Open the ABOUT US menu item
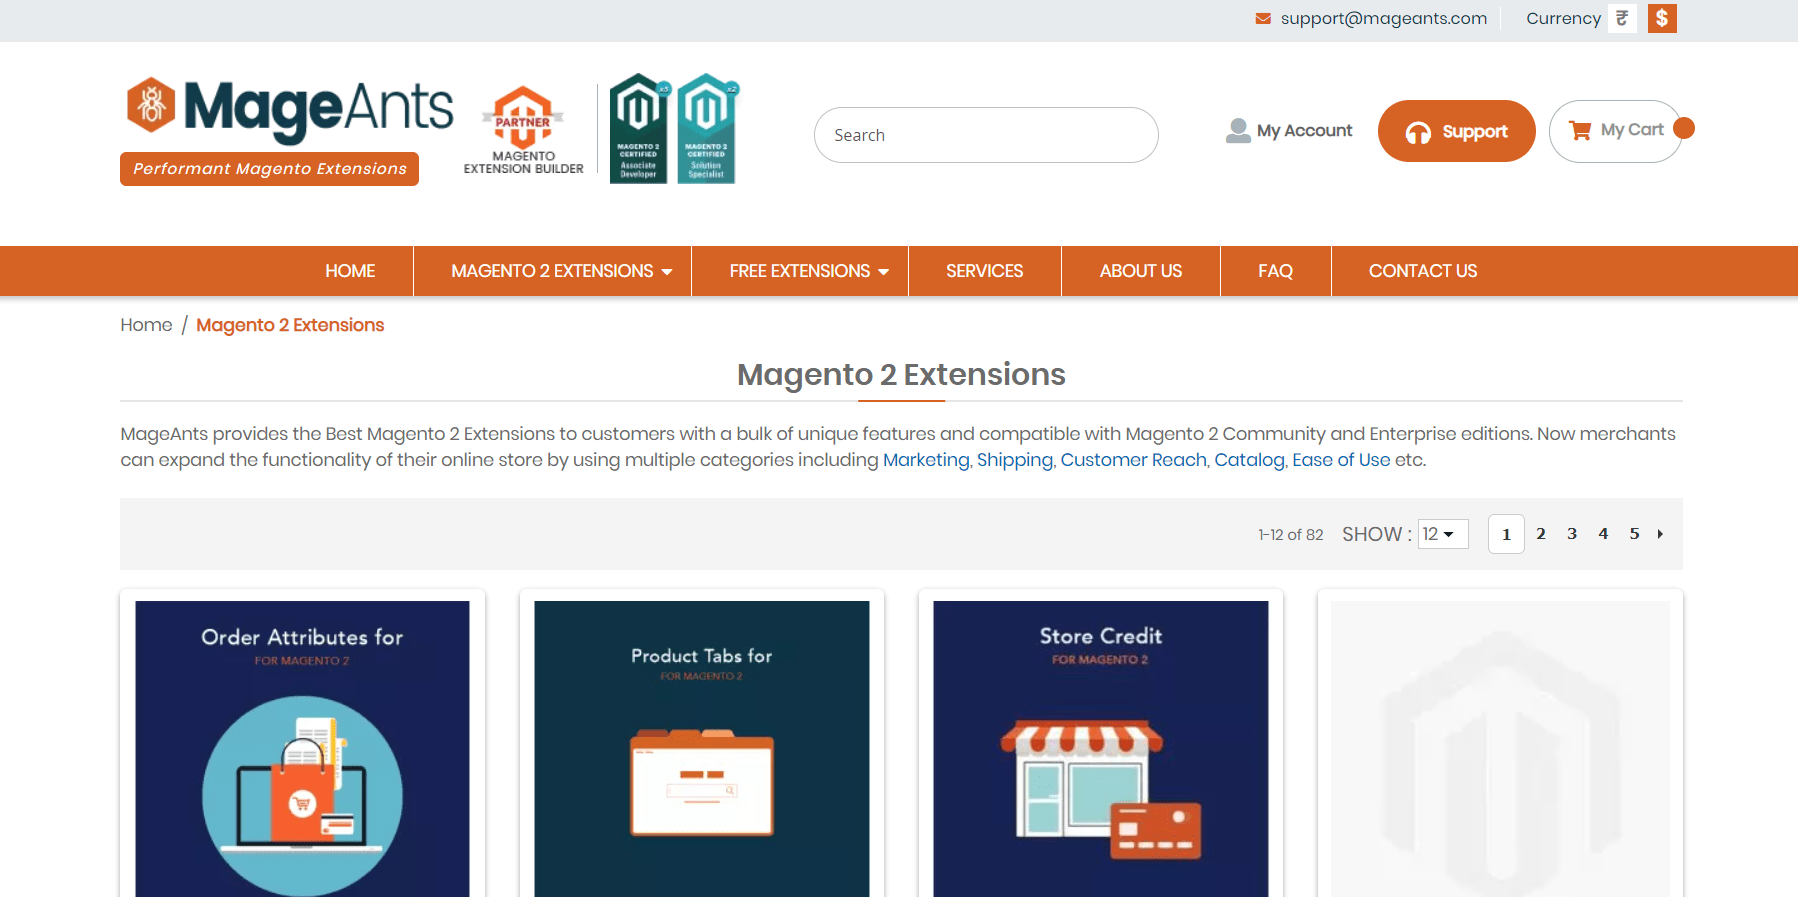The image size is (1798, 897). tap(1141, 271)
